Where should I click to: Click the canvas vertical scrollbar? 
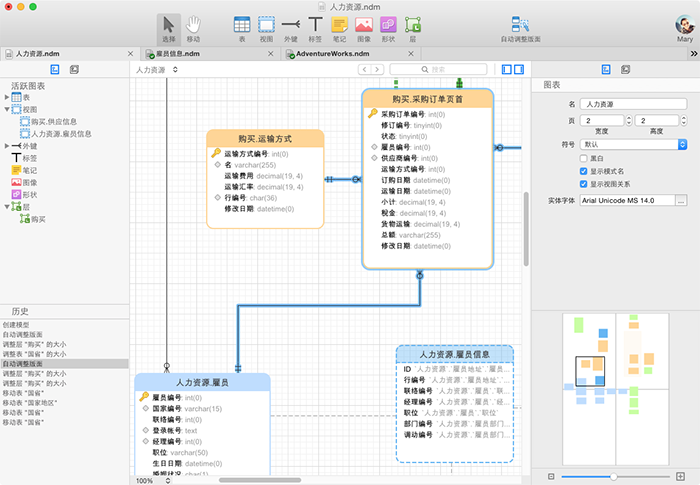pos(526,229)
